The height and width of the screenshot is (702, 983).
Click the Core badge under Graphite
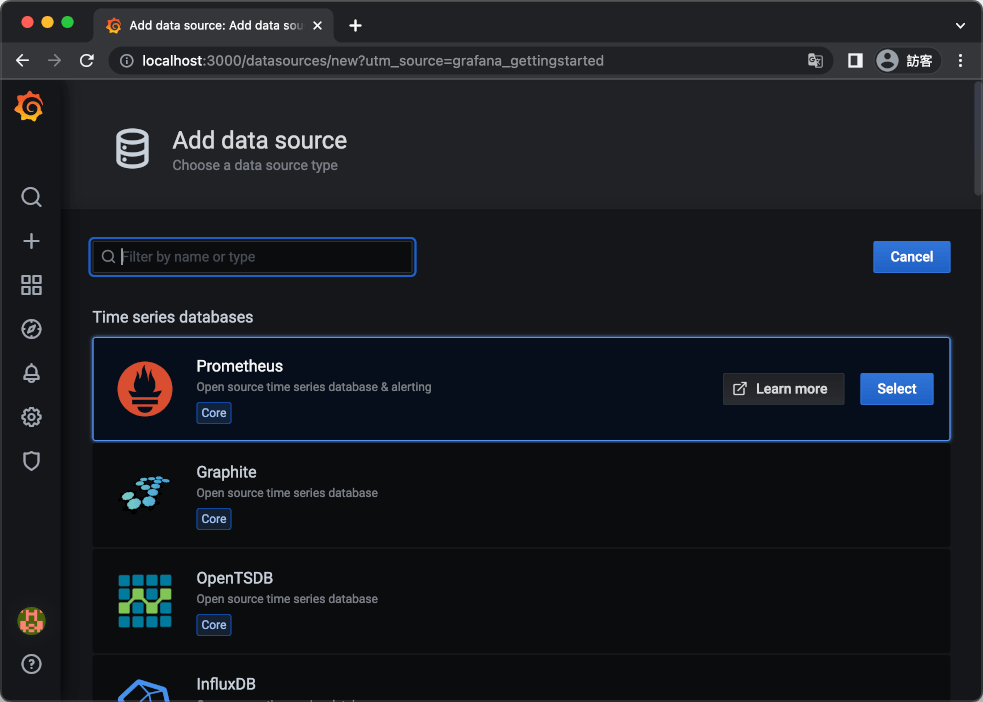[214, 519]
